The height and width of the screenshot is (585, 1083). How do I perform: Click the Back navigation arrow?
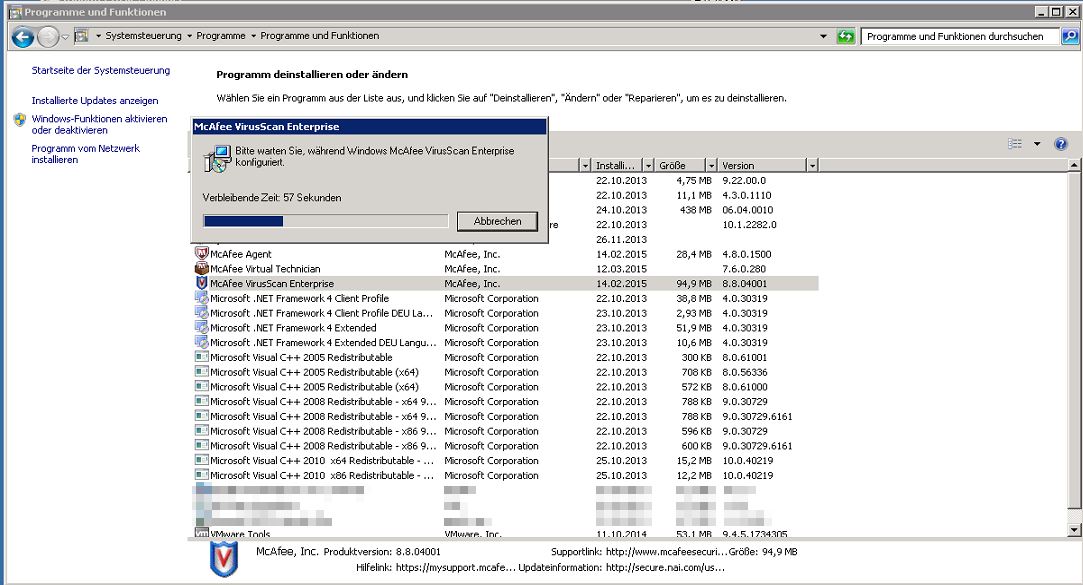[23, 37]
